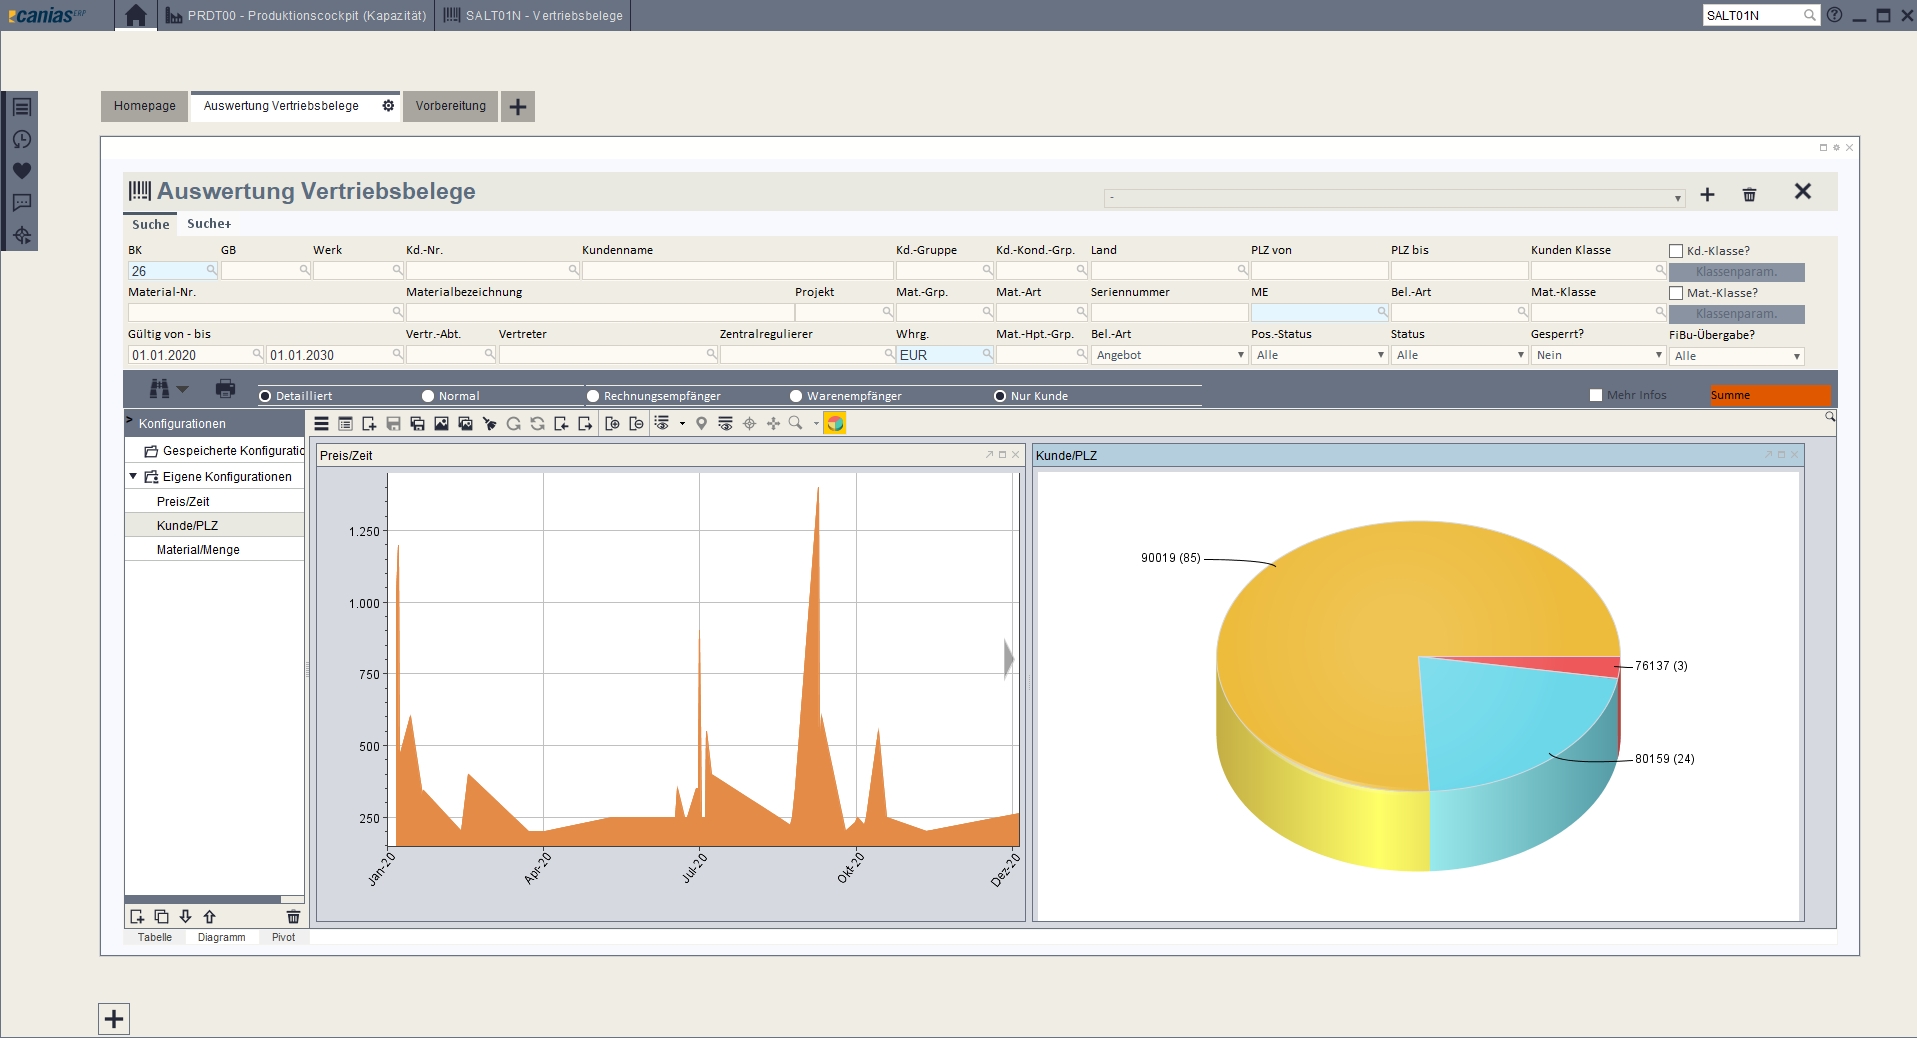This screenshot has width=1917, height=1038.
Task: Check the Mehr Infos checkbox
Action: [1596, 395]
